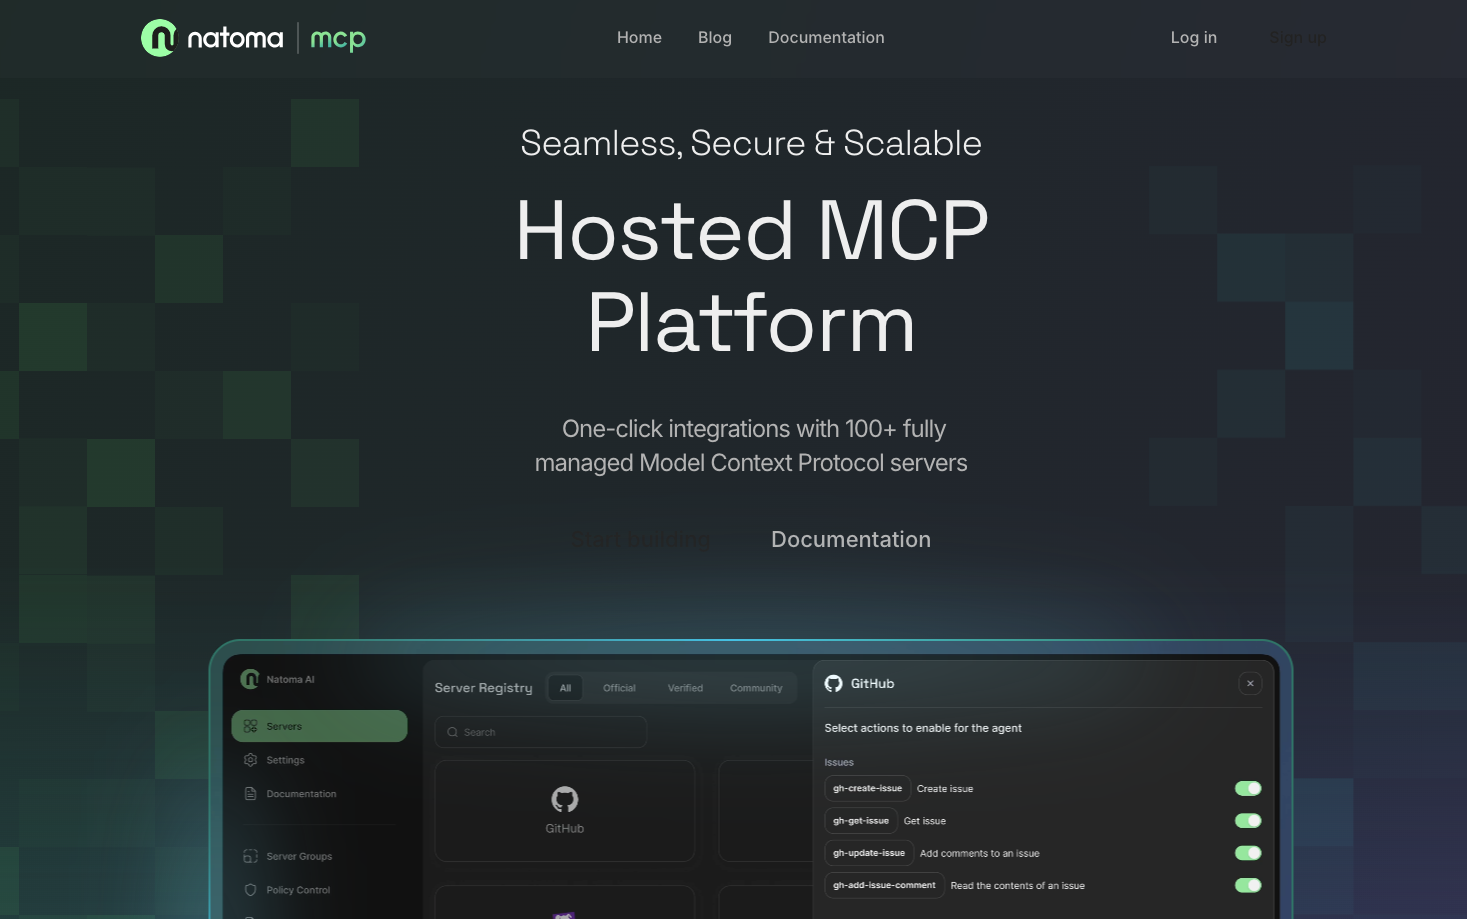This screenshot has width=1467, height=919.
Task: Click the 'Create issue' description text
Action: point(945,789)
